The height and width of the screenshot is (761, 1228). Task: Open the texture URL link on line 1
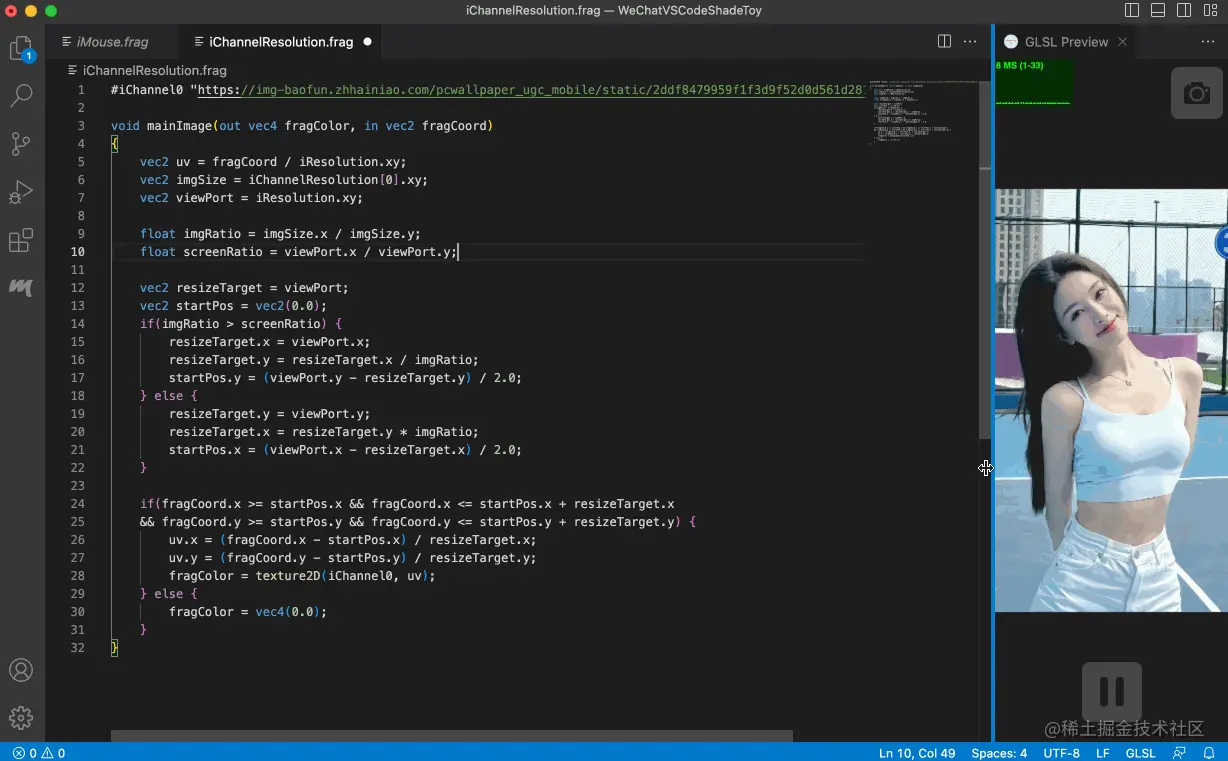pos(531,90)
